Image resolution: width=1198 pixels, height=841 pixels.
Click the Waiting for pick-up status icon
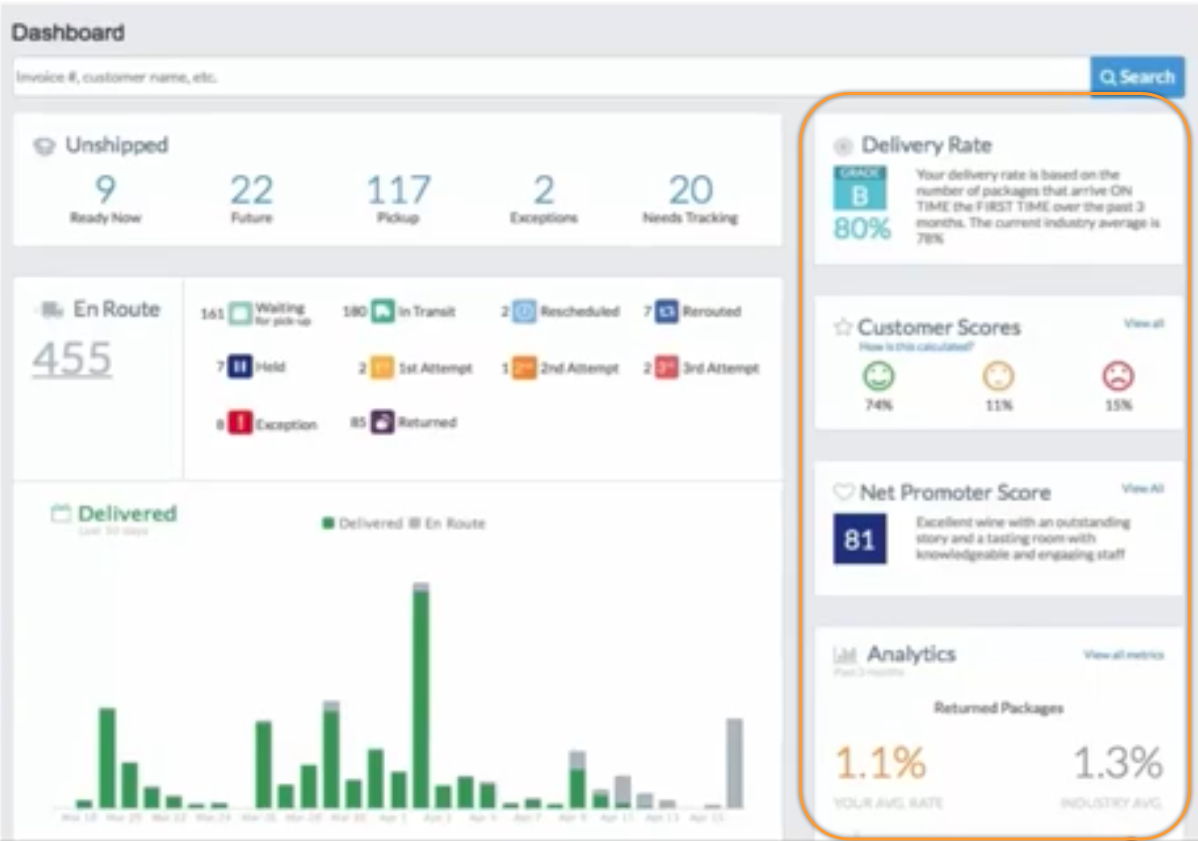coord(240,313)
